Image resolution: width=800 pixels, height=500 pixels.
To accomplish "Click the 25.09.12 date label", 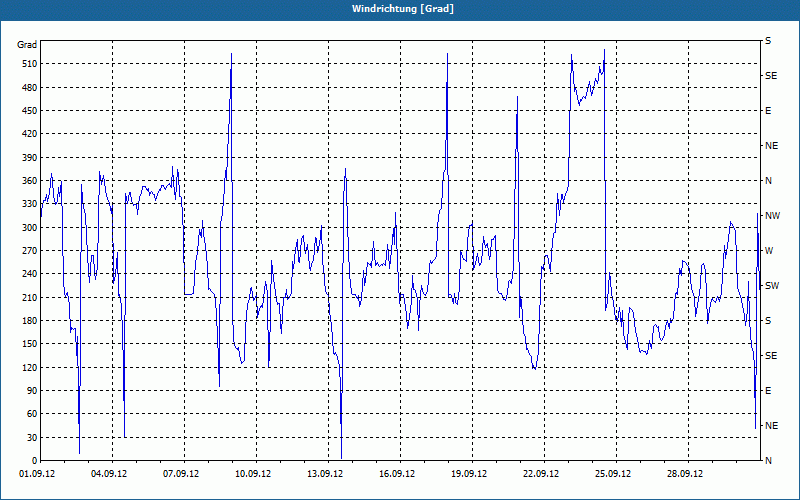I will pyautogui.click(x=613, y=474).
